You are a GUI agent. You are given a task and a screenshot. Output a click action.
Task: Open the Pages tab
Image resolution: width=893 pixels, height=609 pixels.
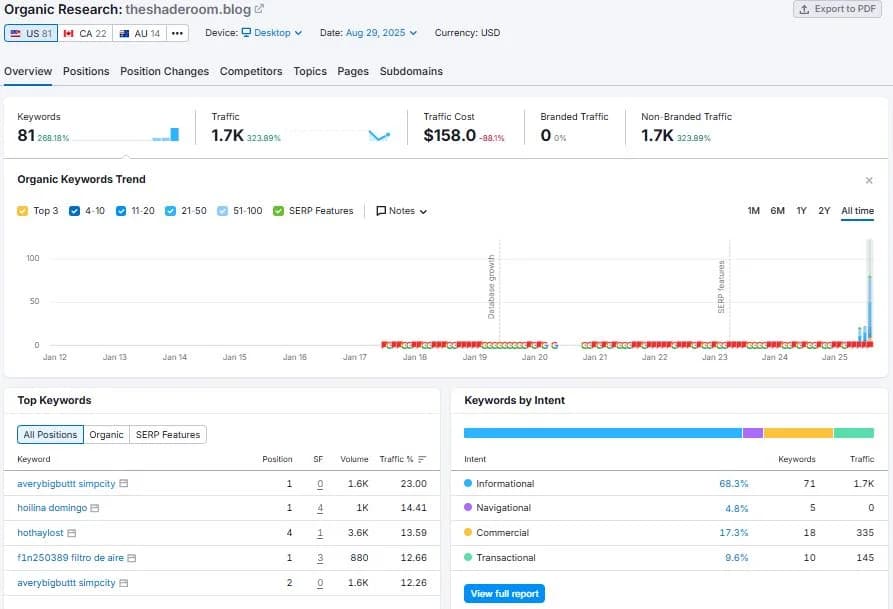pyautogui.click(x=353, y=71)
